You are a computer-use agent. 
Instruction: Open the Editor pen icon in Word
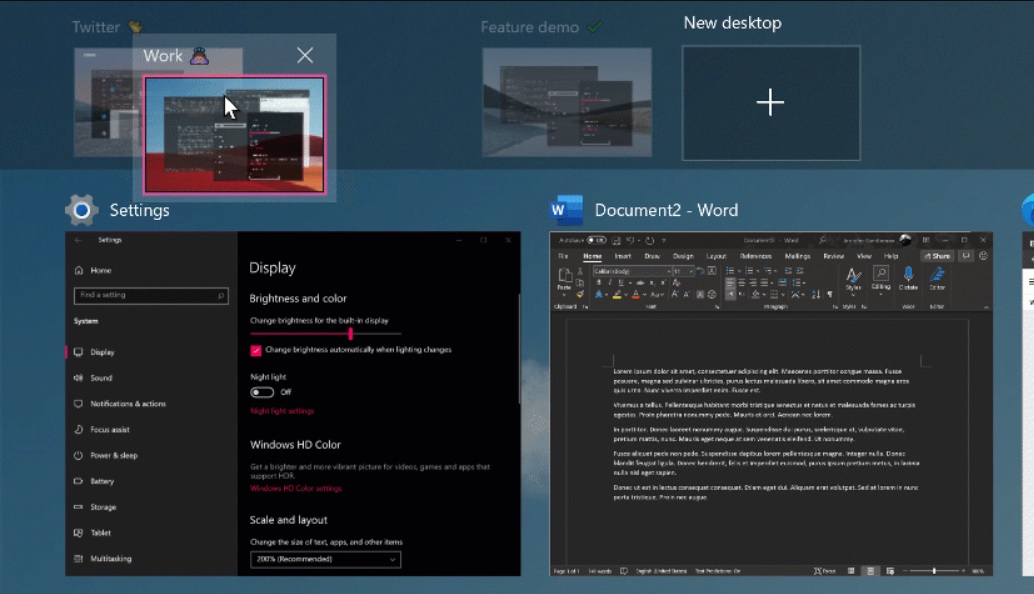coord(937,273)
